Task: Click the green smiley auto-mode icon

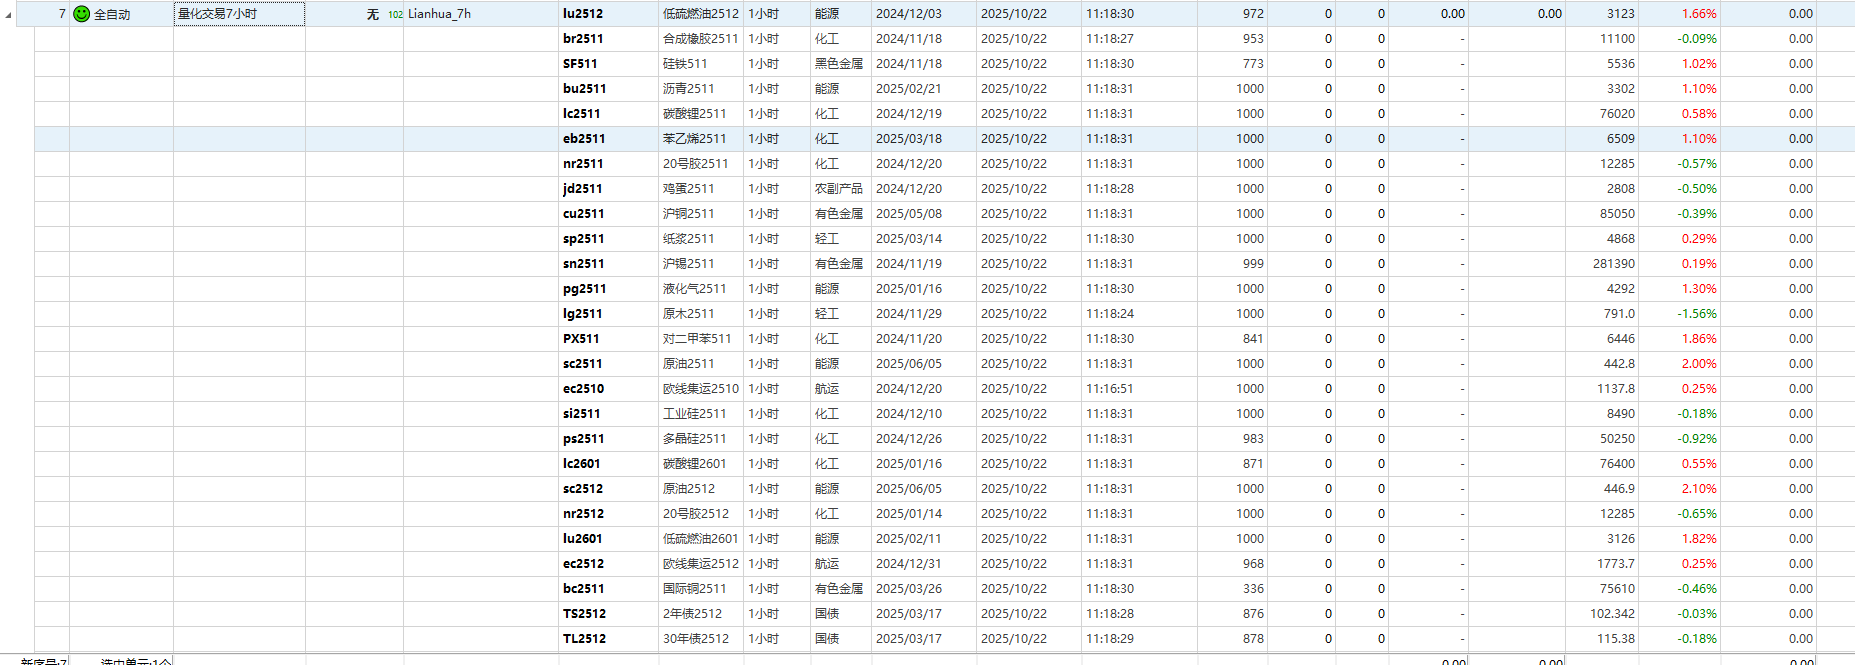Action: 82,14
